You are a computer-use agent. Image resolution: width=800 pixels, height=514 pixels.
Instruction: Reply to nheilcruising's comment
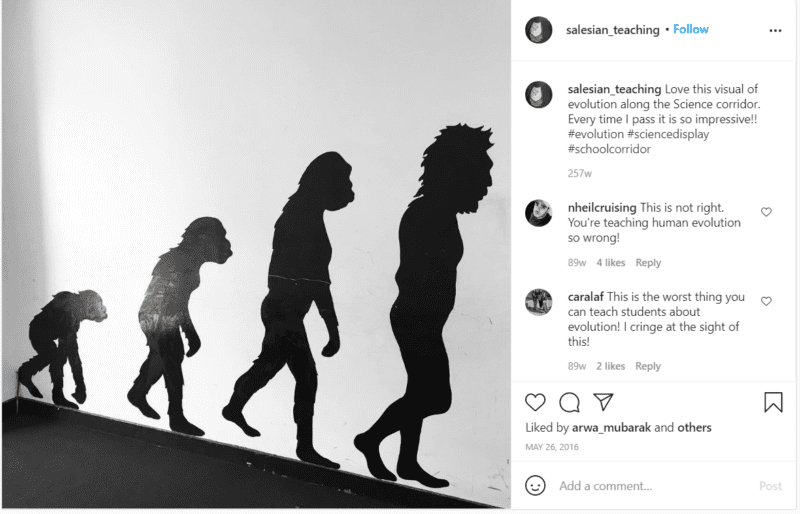click(648, 262)
